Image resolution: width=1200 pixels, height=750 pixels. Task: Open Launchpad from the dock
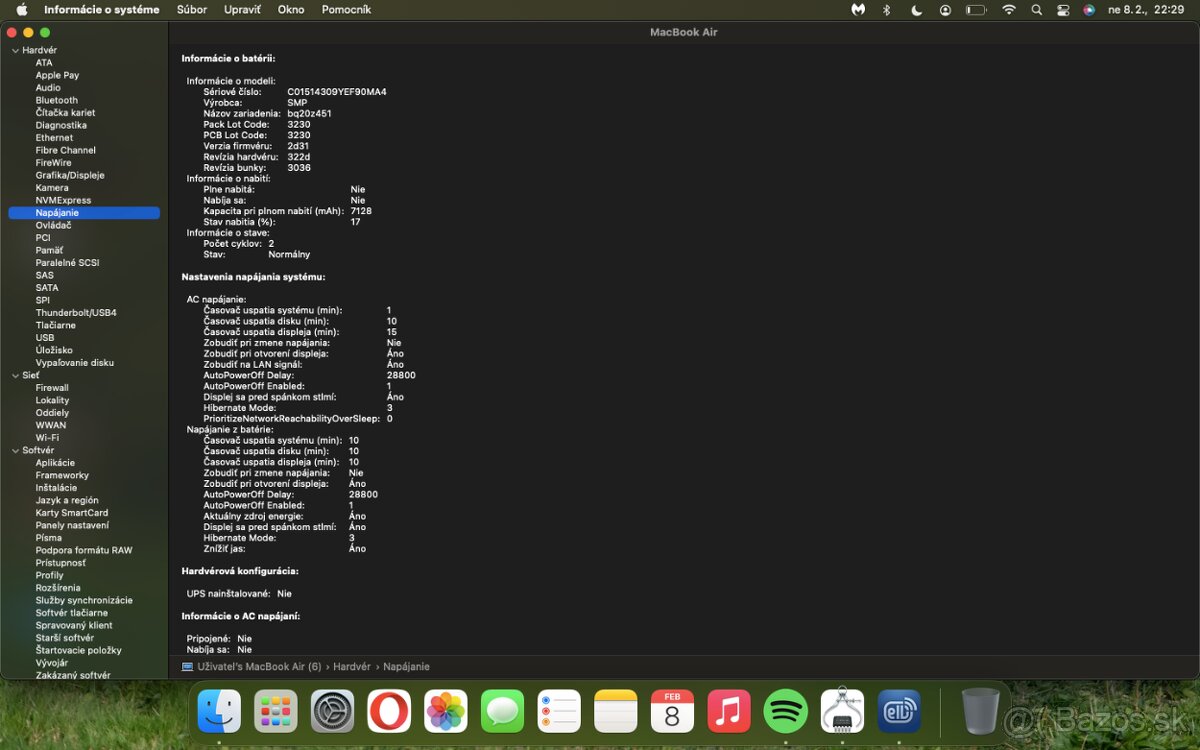click(x=275, y=712)
